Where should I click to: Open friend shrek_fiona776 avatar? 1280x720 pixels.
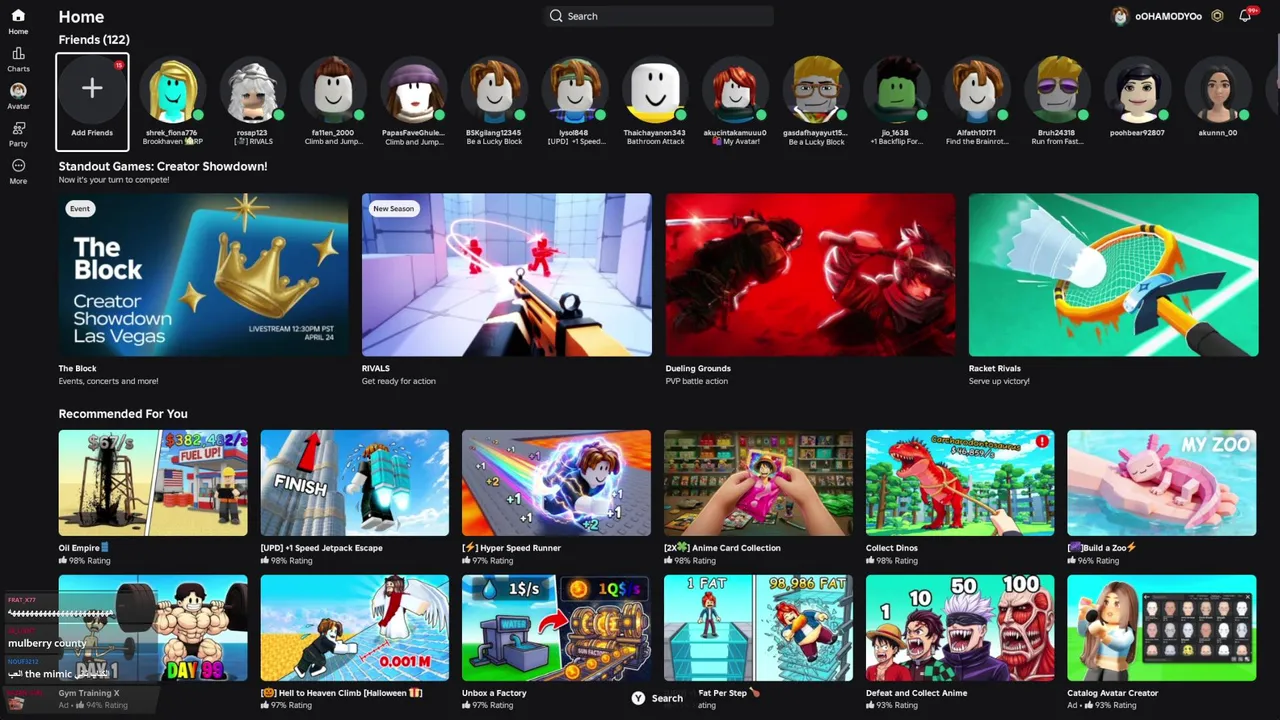172,89
